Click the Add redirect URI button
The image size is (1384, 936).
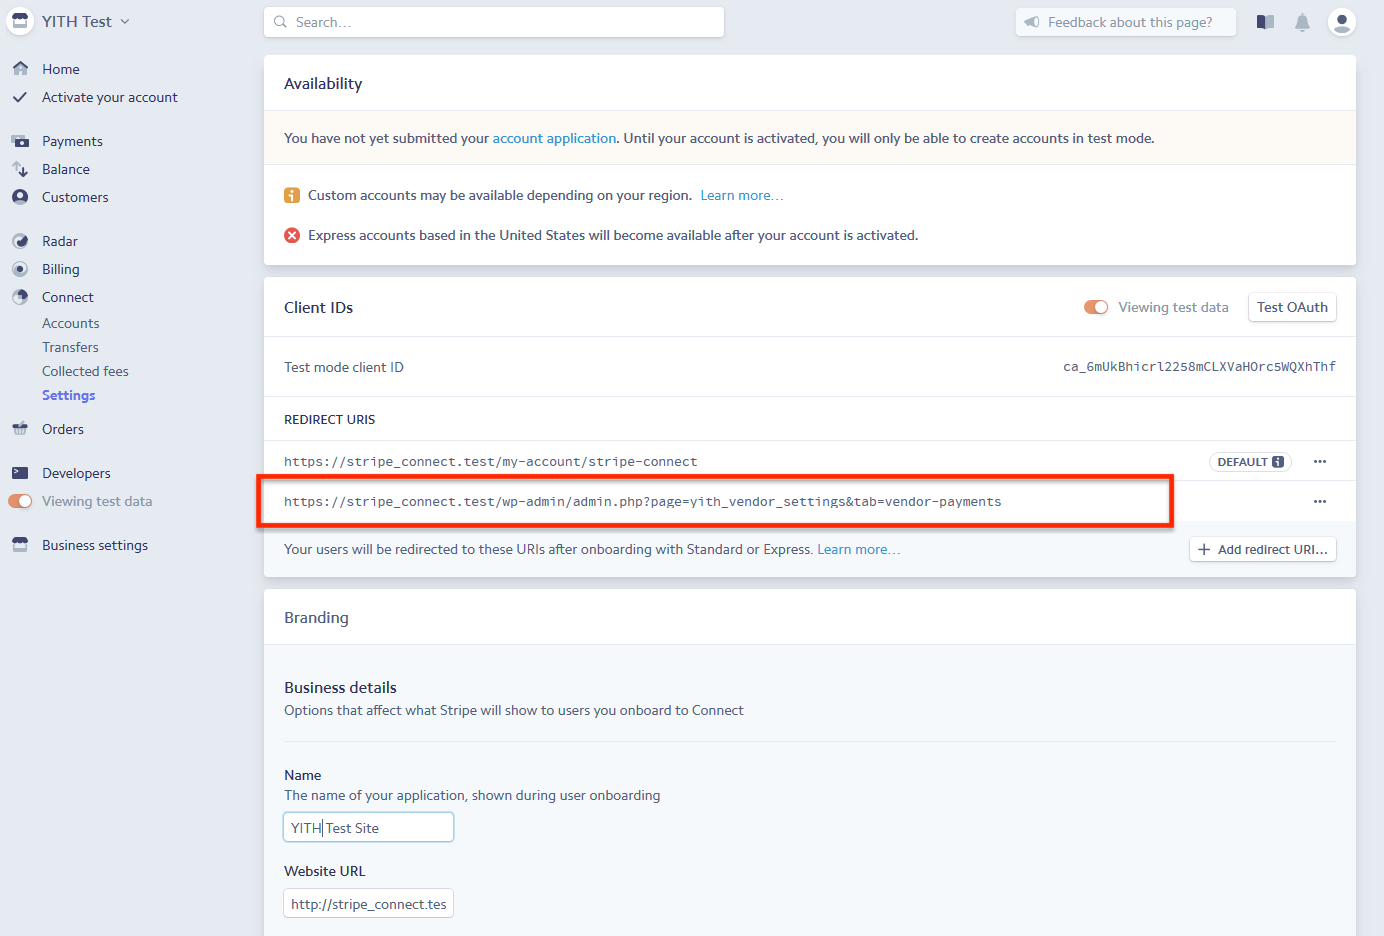[x=1263, y=549]
